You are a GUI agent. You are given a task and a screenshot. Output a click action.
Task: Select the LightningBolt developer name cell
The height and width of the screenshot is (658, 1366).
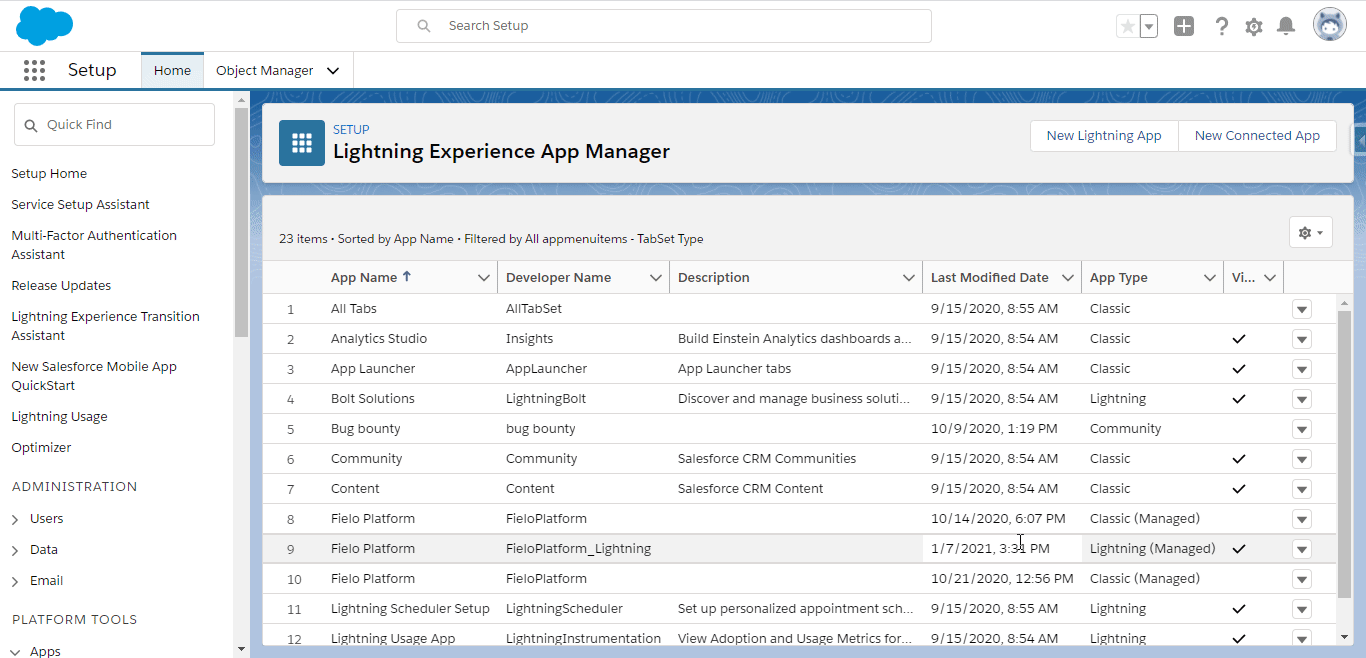[x=546, y=399]
